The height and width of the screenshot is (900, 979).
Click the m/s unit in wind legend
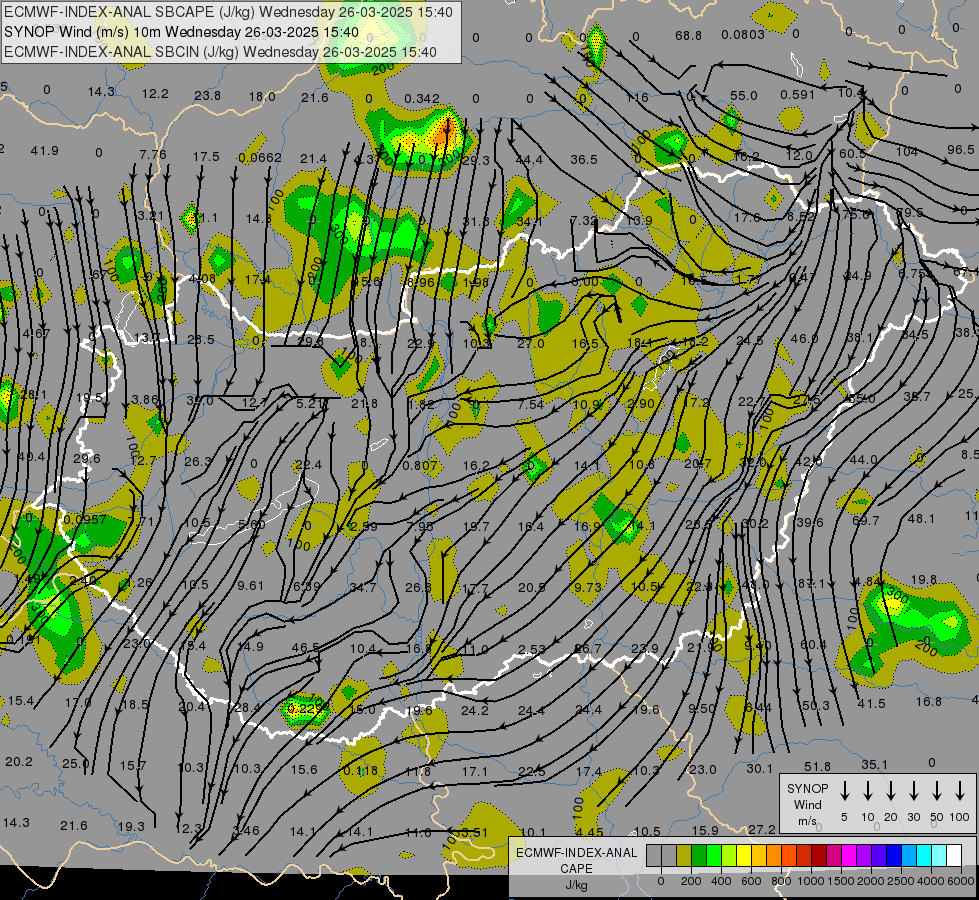pyautogui.click(x=807, y=821)
